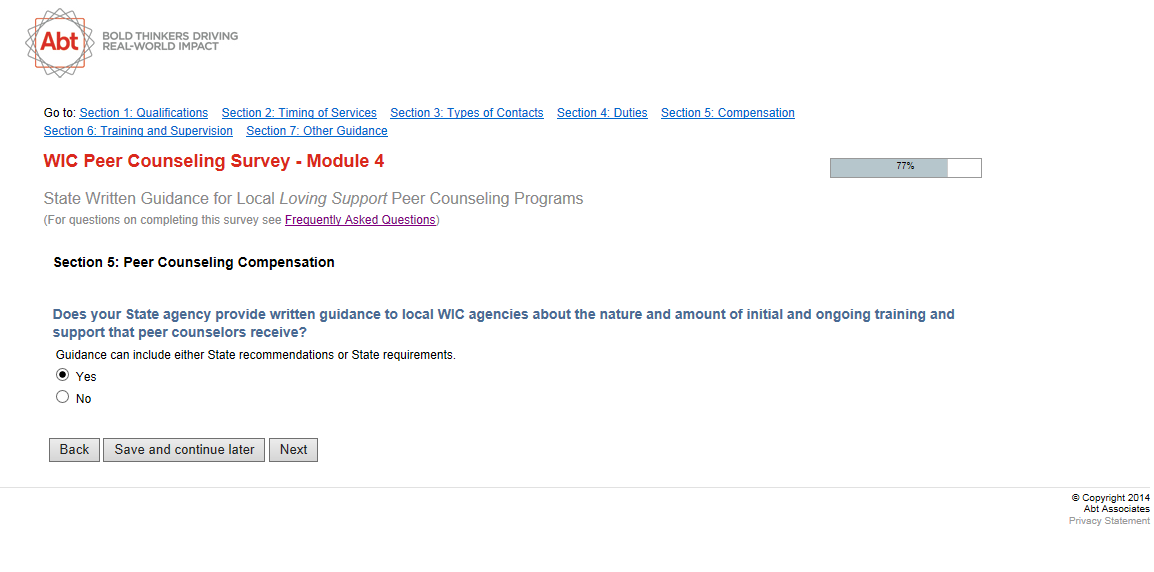Click the WIC Peer Counseling Survey title
This screenshot has width=1154, height=572.
coord(213,161)
